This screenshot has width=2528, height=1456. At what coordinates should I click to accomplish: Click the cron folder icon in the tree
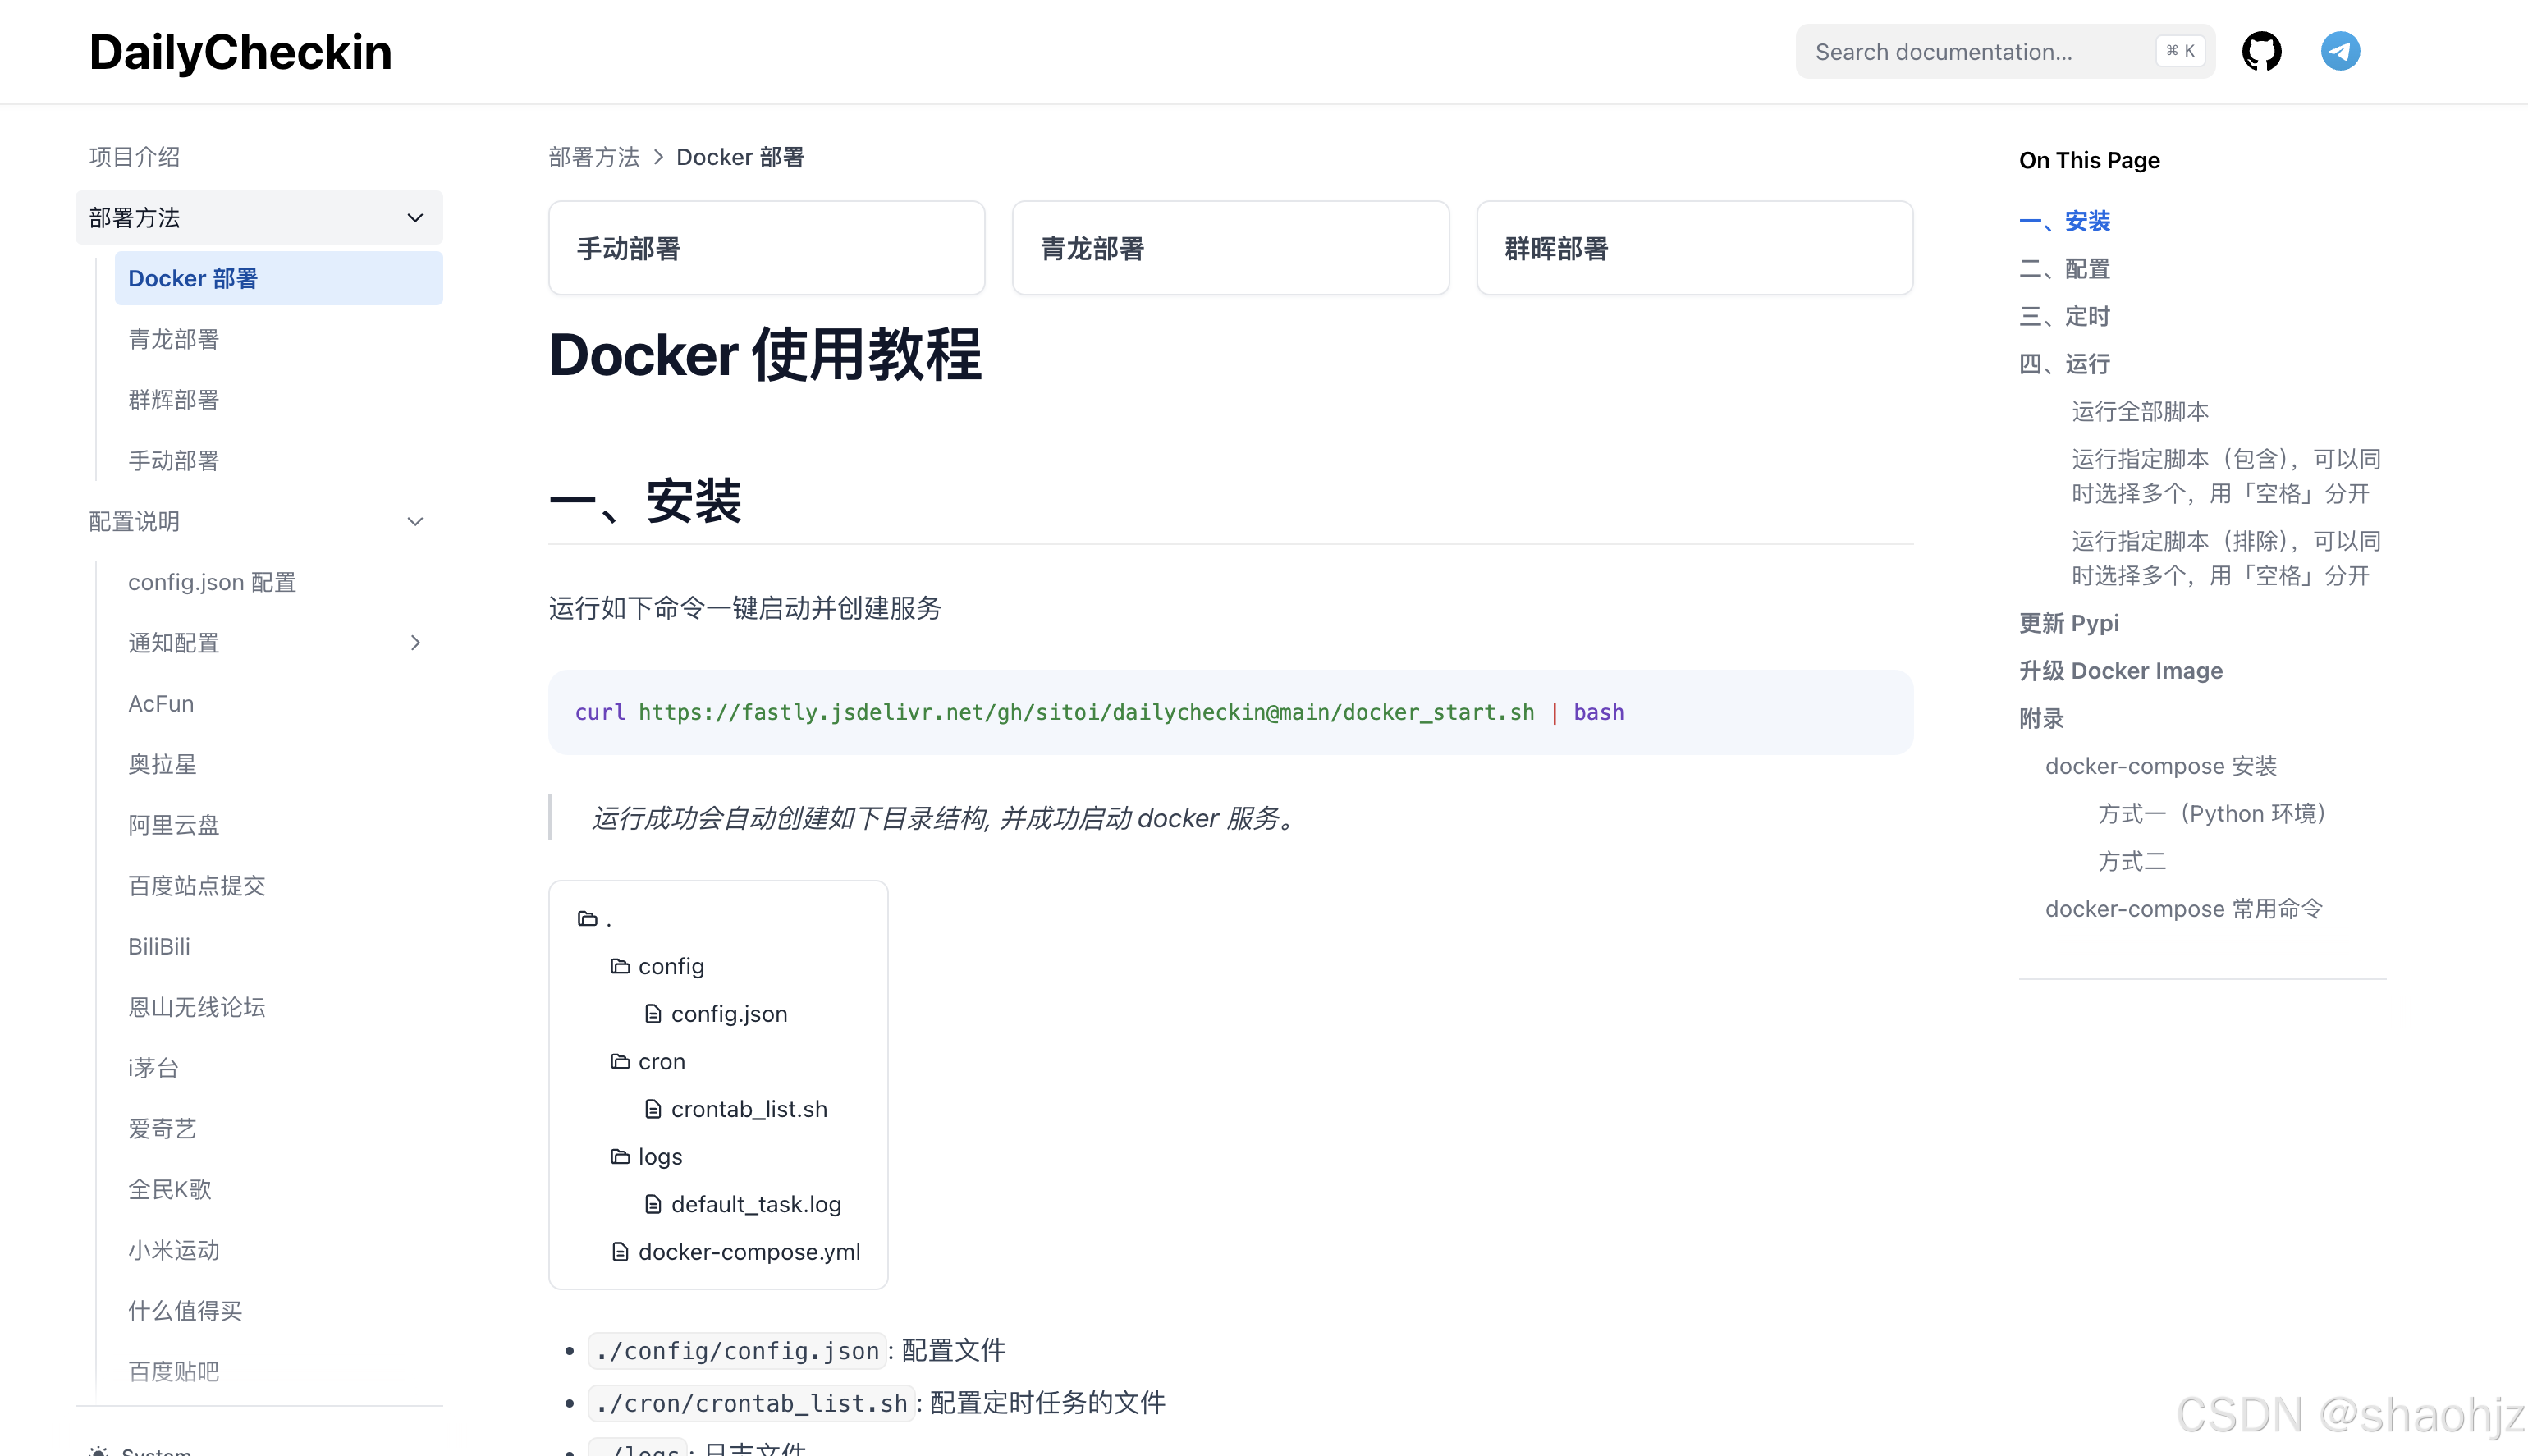[620, 1061]
